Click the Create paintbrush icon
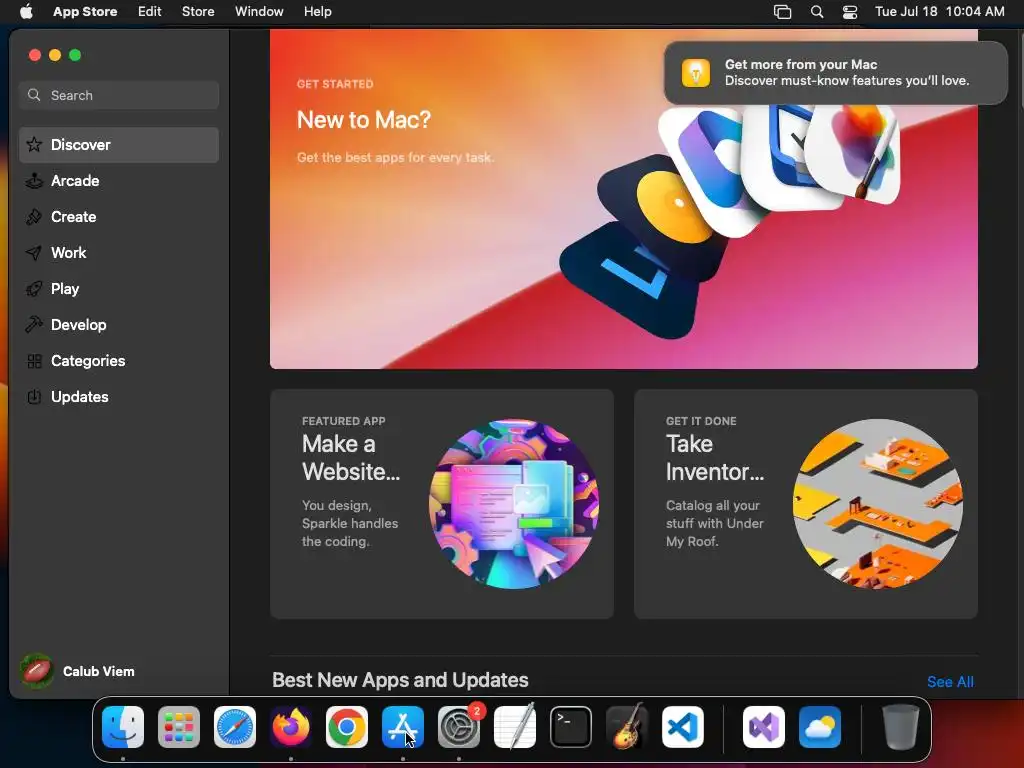The image size is (1024, 768). pos(34,217)
